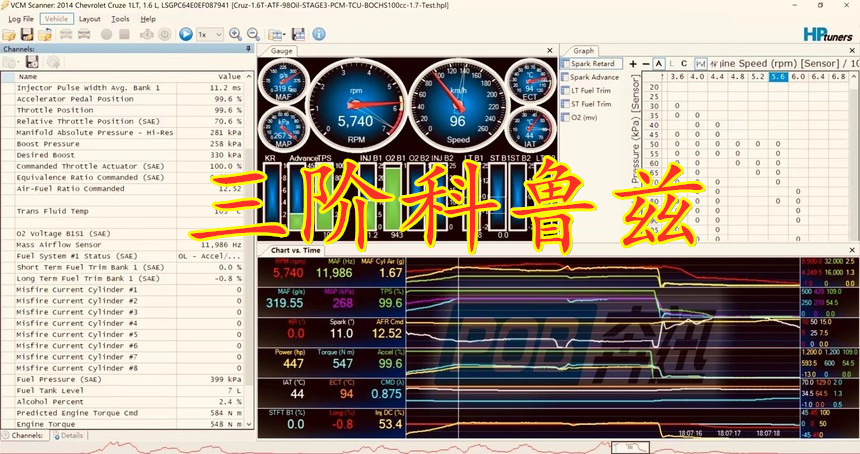Click the reopen log folder with arrow icon

[45, 35]
